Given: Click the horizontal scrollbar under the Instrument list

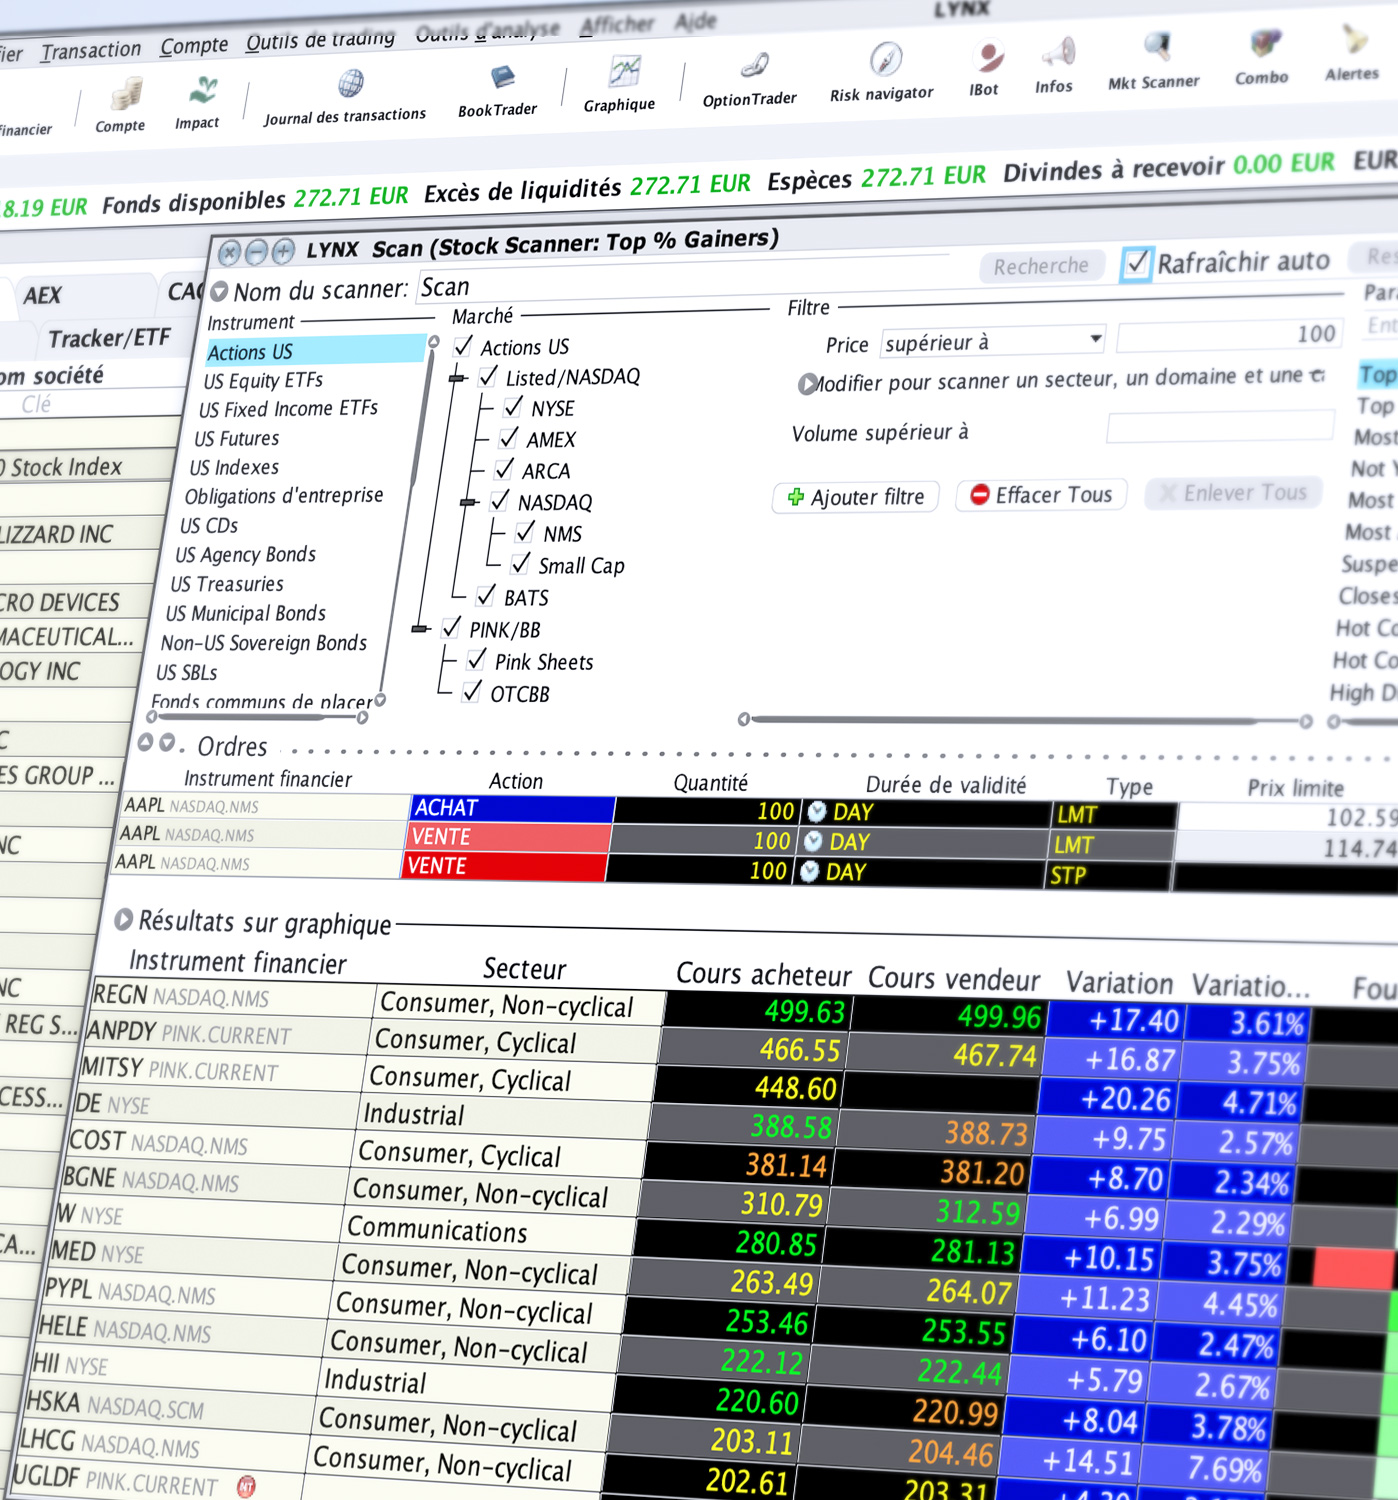Looking at the screenshot, I should pyautogui.click(x=257, y=717).
